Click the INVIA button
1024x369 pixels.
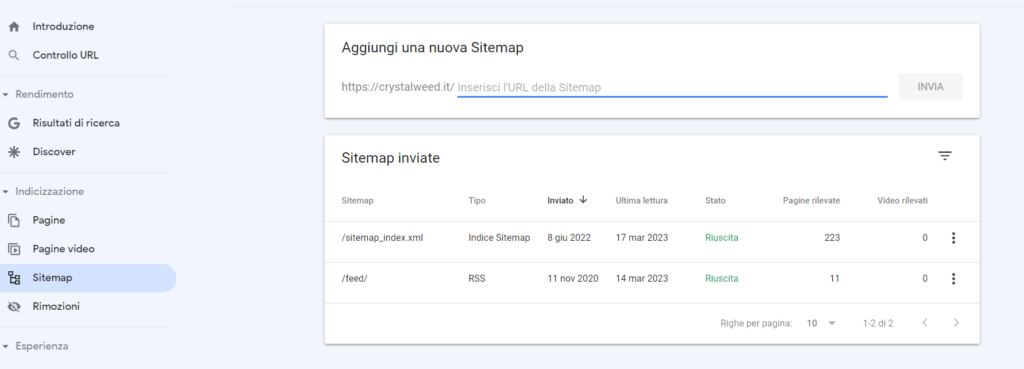coord(930,87)
